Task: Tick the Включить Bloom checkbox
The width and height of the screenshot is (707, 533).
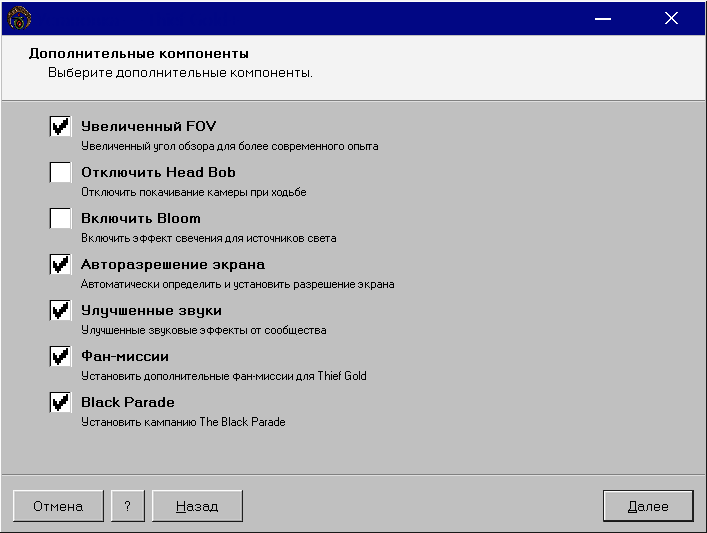Action: coord(60,218)
